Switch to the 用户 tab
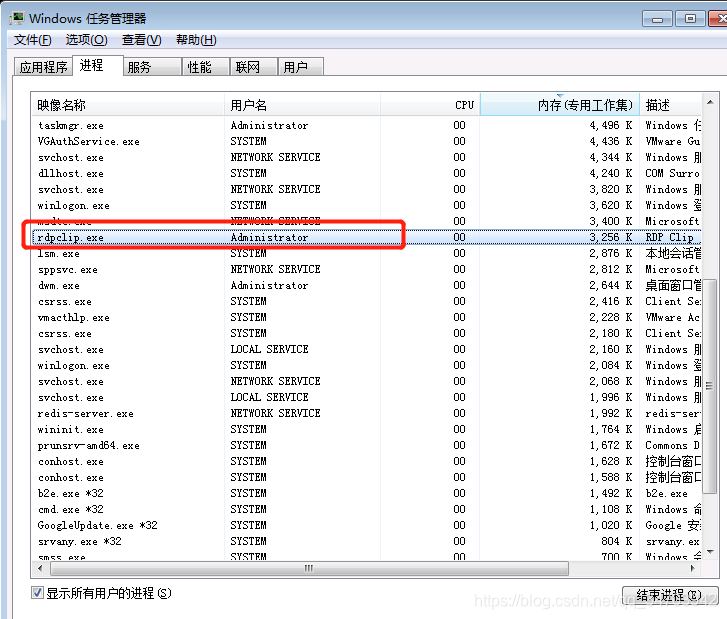 300,67
